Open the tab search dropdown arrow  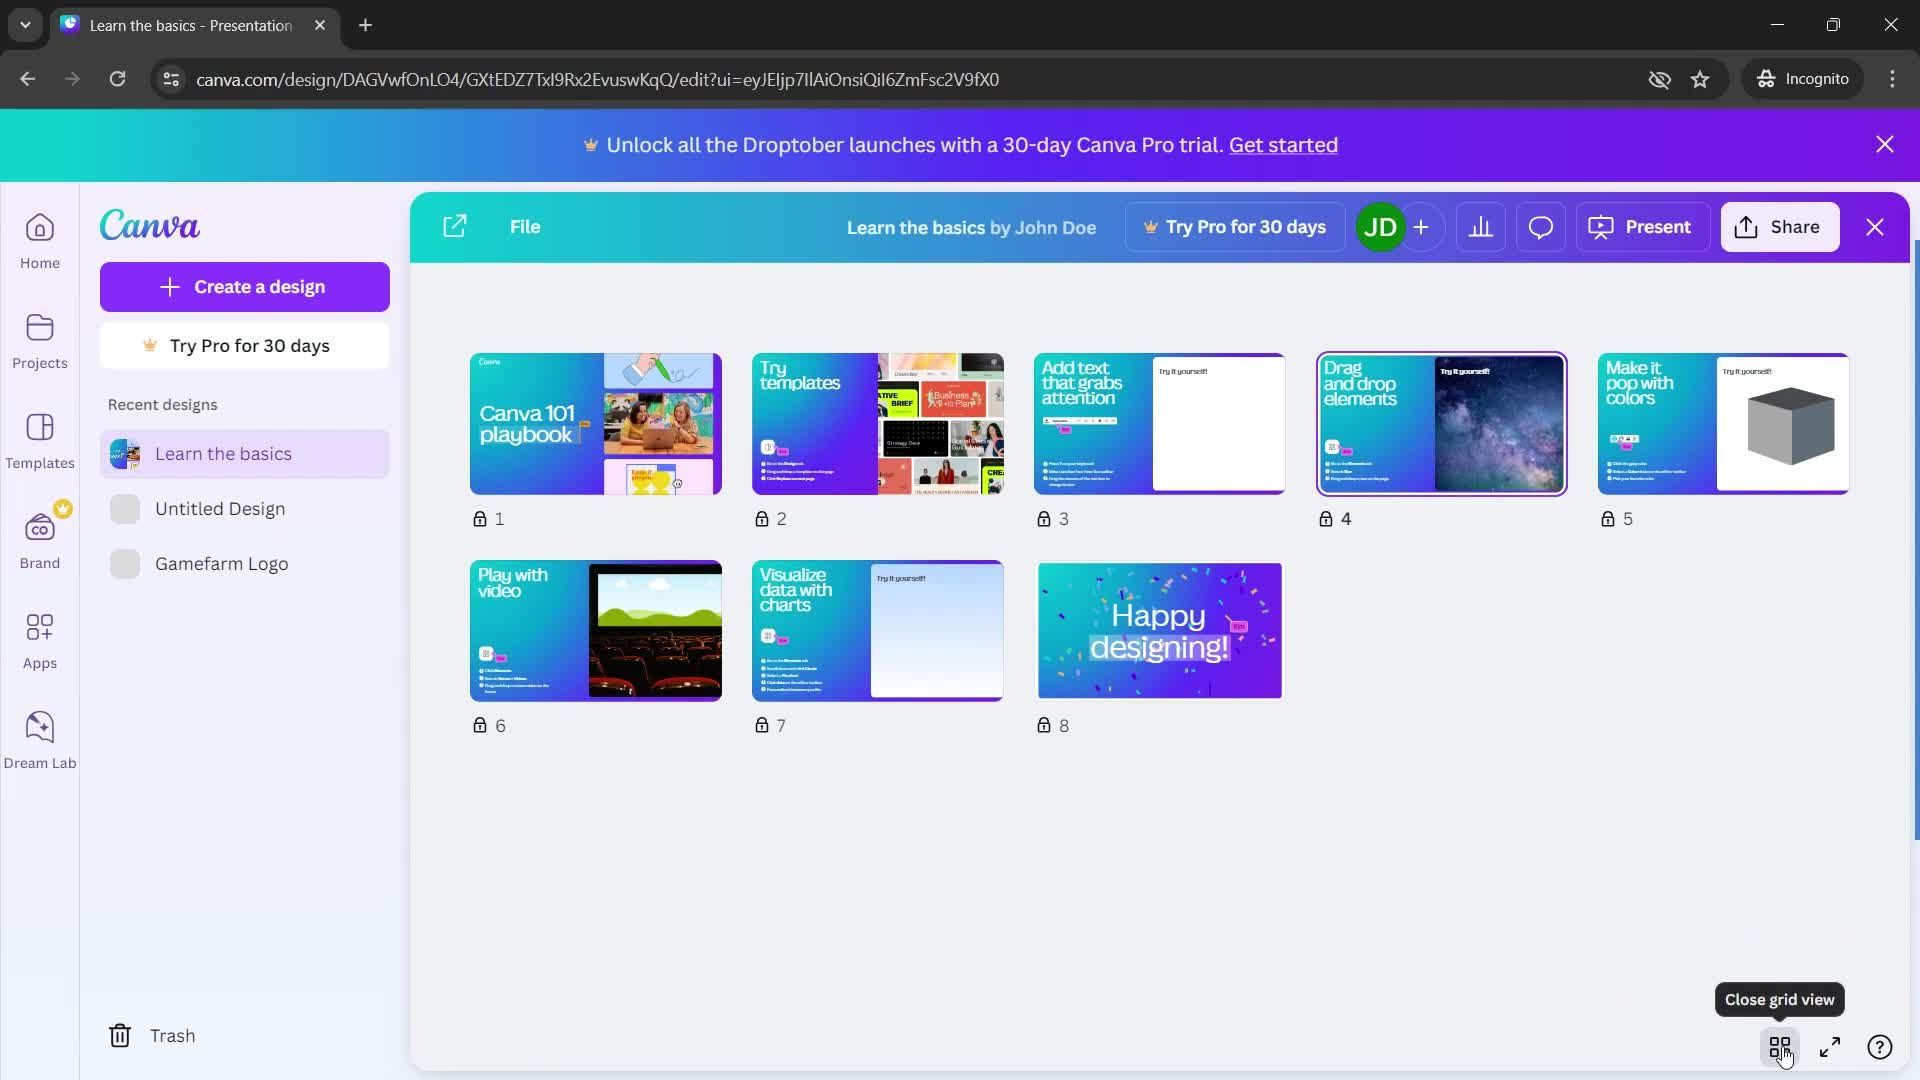tap(25, 25)
